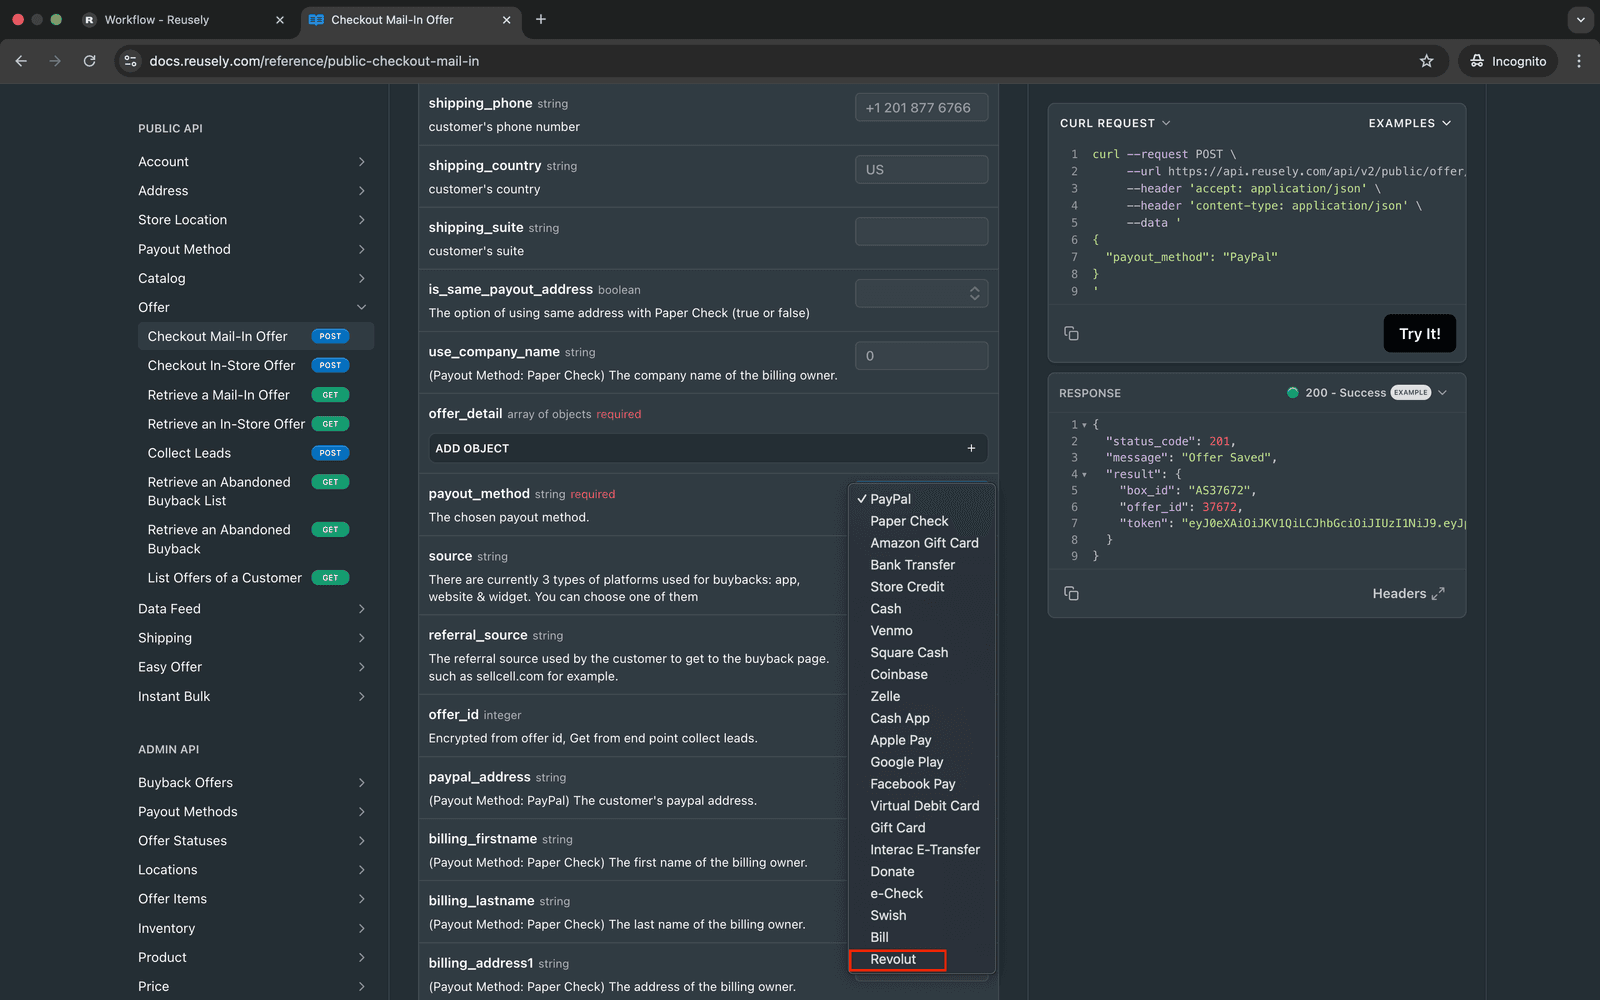
Task: Reload the current page
Action: point(89,61)
